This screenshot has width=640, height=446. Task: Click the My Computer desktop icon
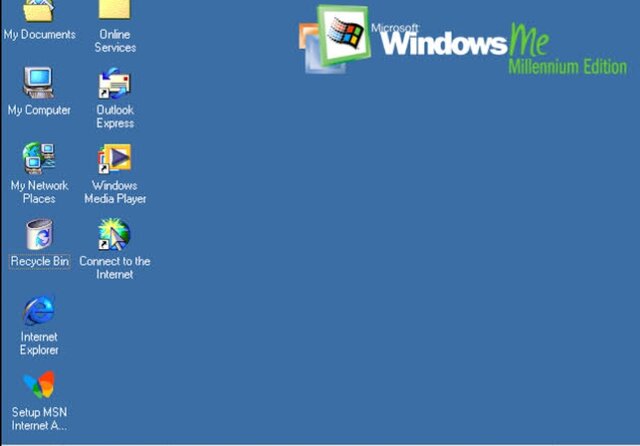click(38, 82)
